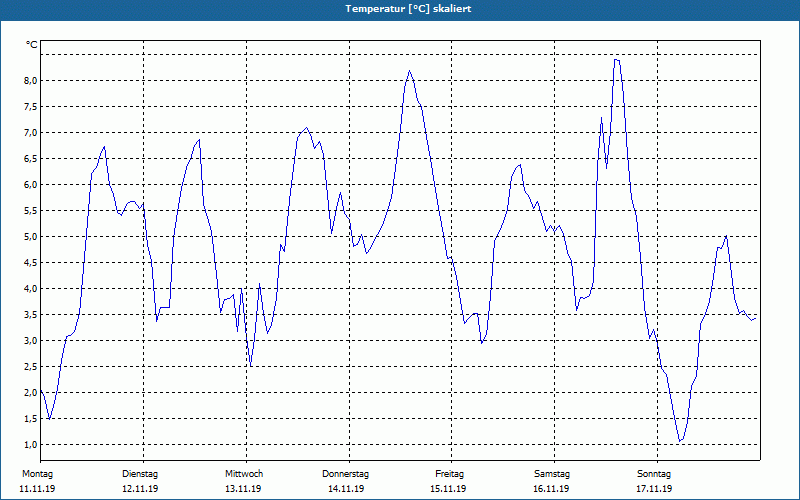Select the 2,0 y-axis value
This screenshot has height=500, width=800.
click(31, 393)
